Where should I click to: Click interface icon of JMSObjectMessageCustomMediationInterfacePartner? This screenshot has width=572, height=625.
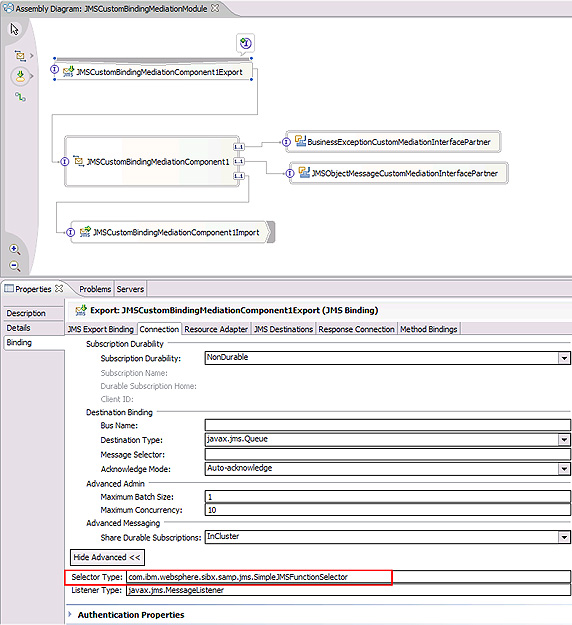coord(290,173)
